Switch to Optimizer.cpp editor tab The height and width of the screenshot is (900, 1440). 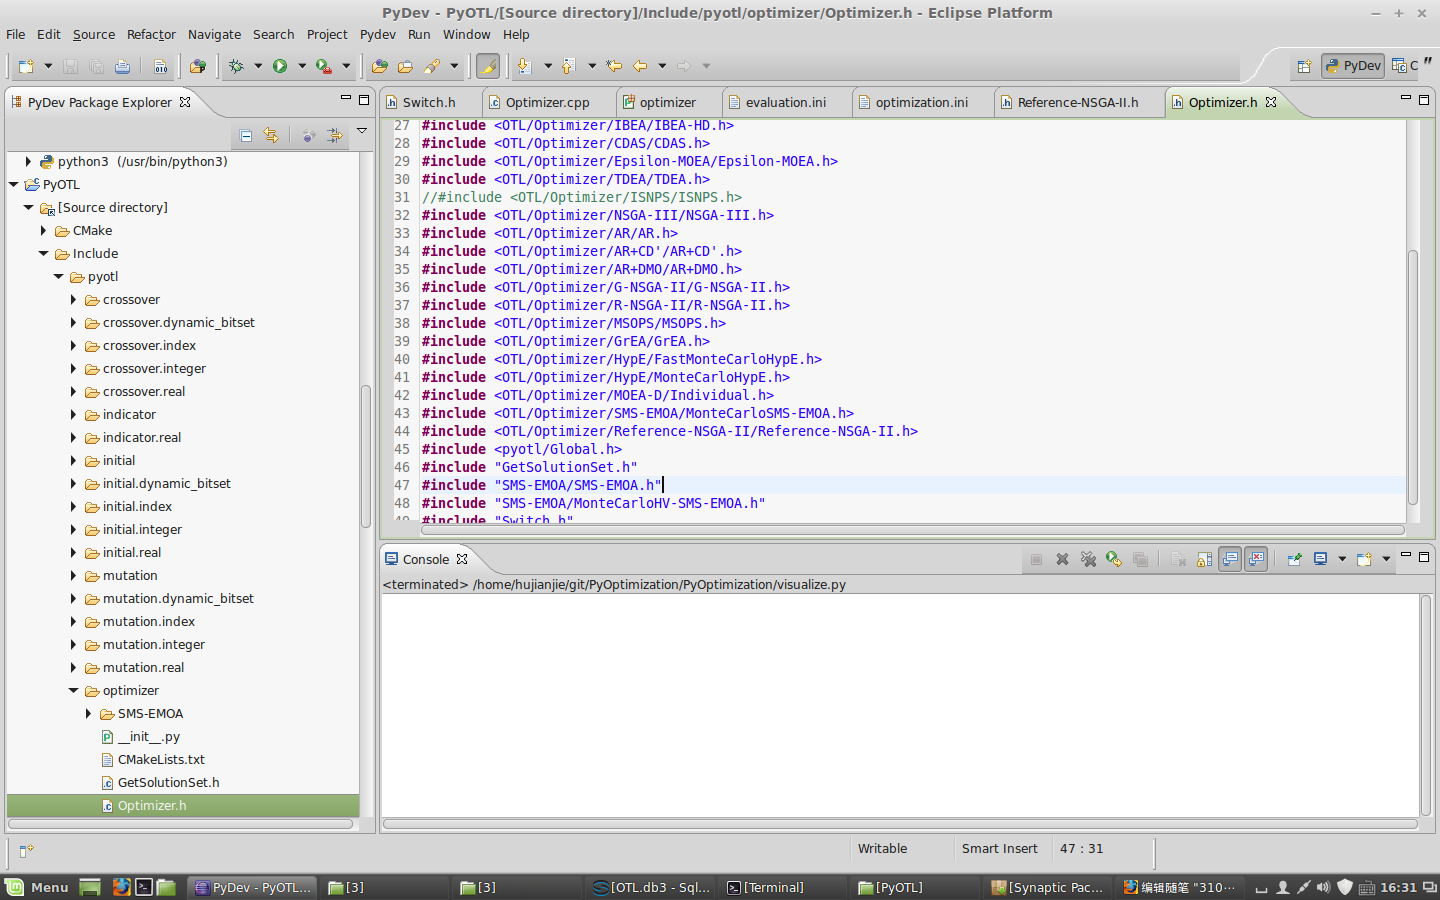click(547, 102)
